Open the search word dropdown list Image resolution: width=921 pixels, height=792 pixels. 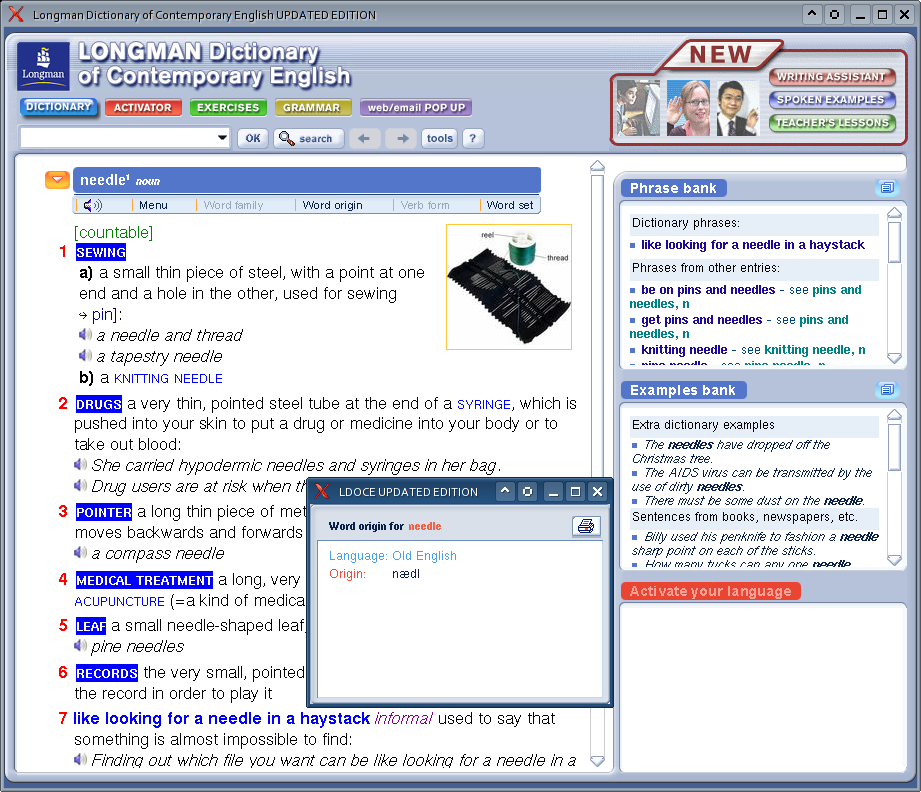pyautogui.click(x=223, y=139)
